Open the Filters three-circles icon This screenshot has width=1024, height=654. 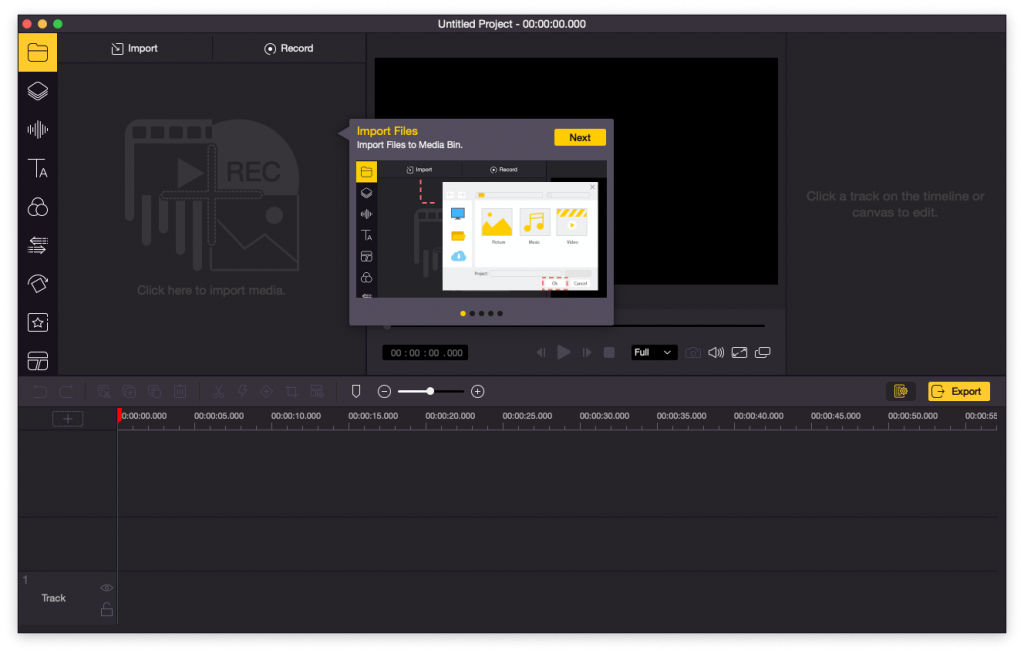[38, 206]
